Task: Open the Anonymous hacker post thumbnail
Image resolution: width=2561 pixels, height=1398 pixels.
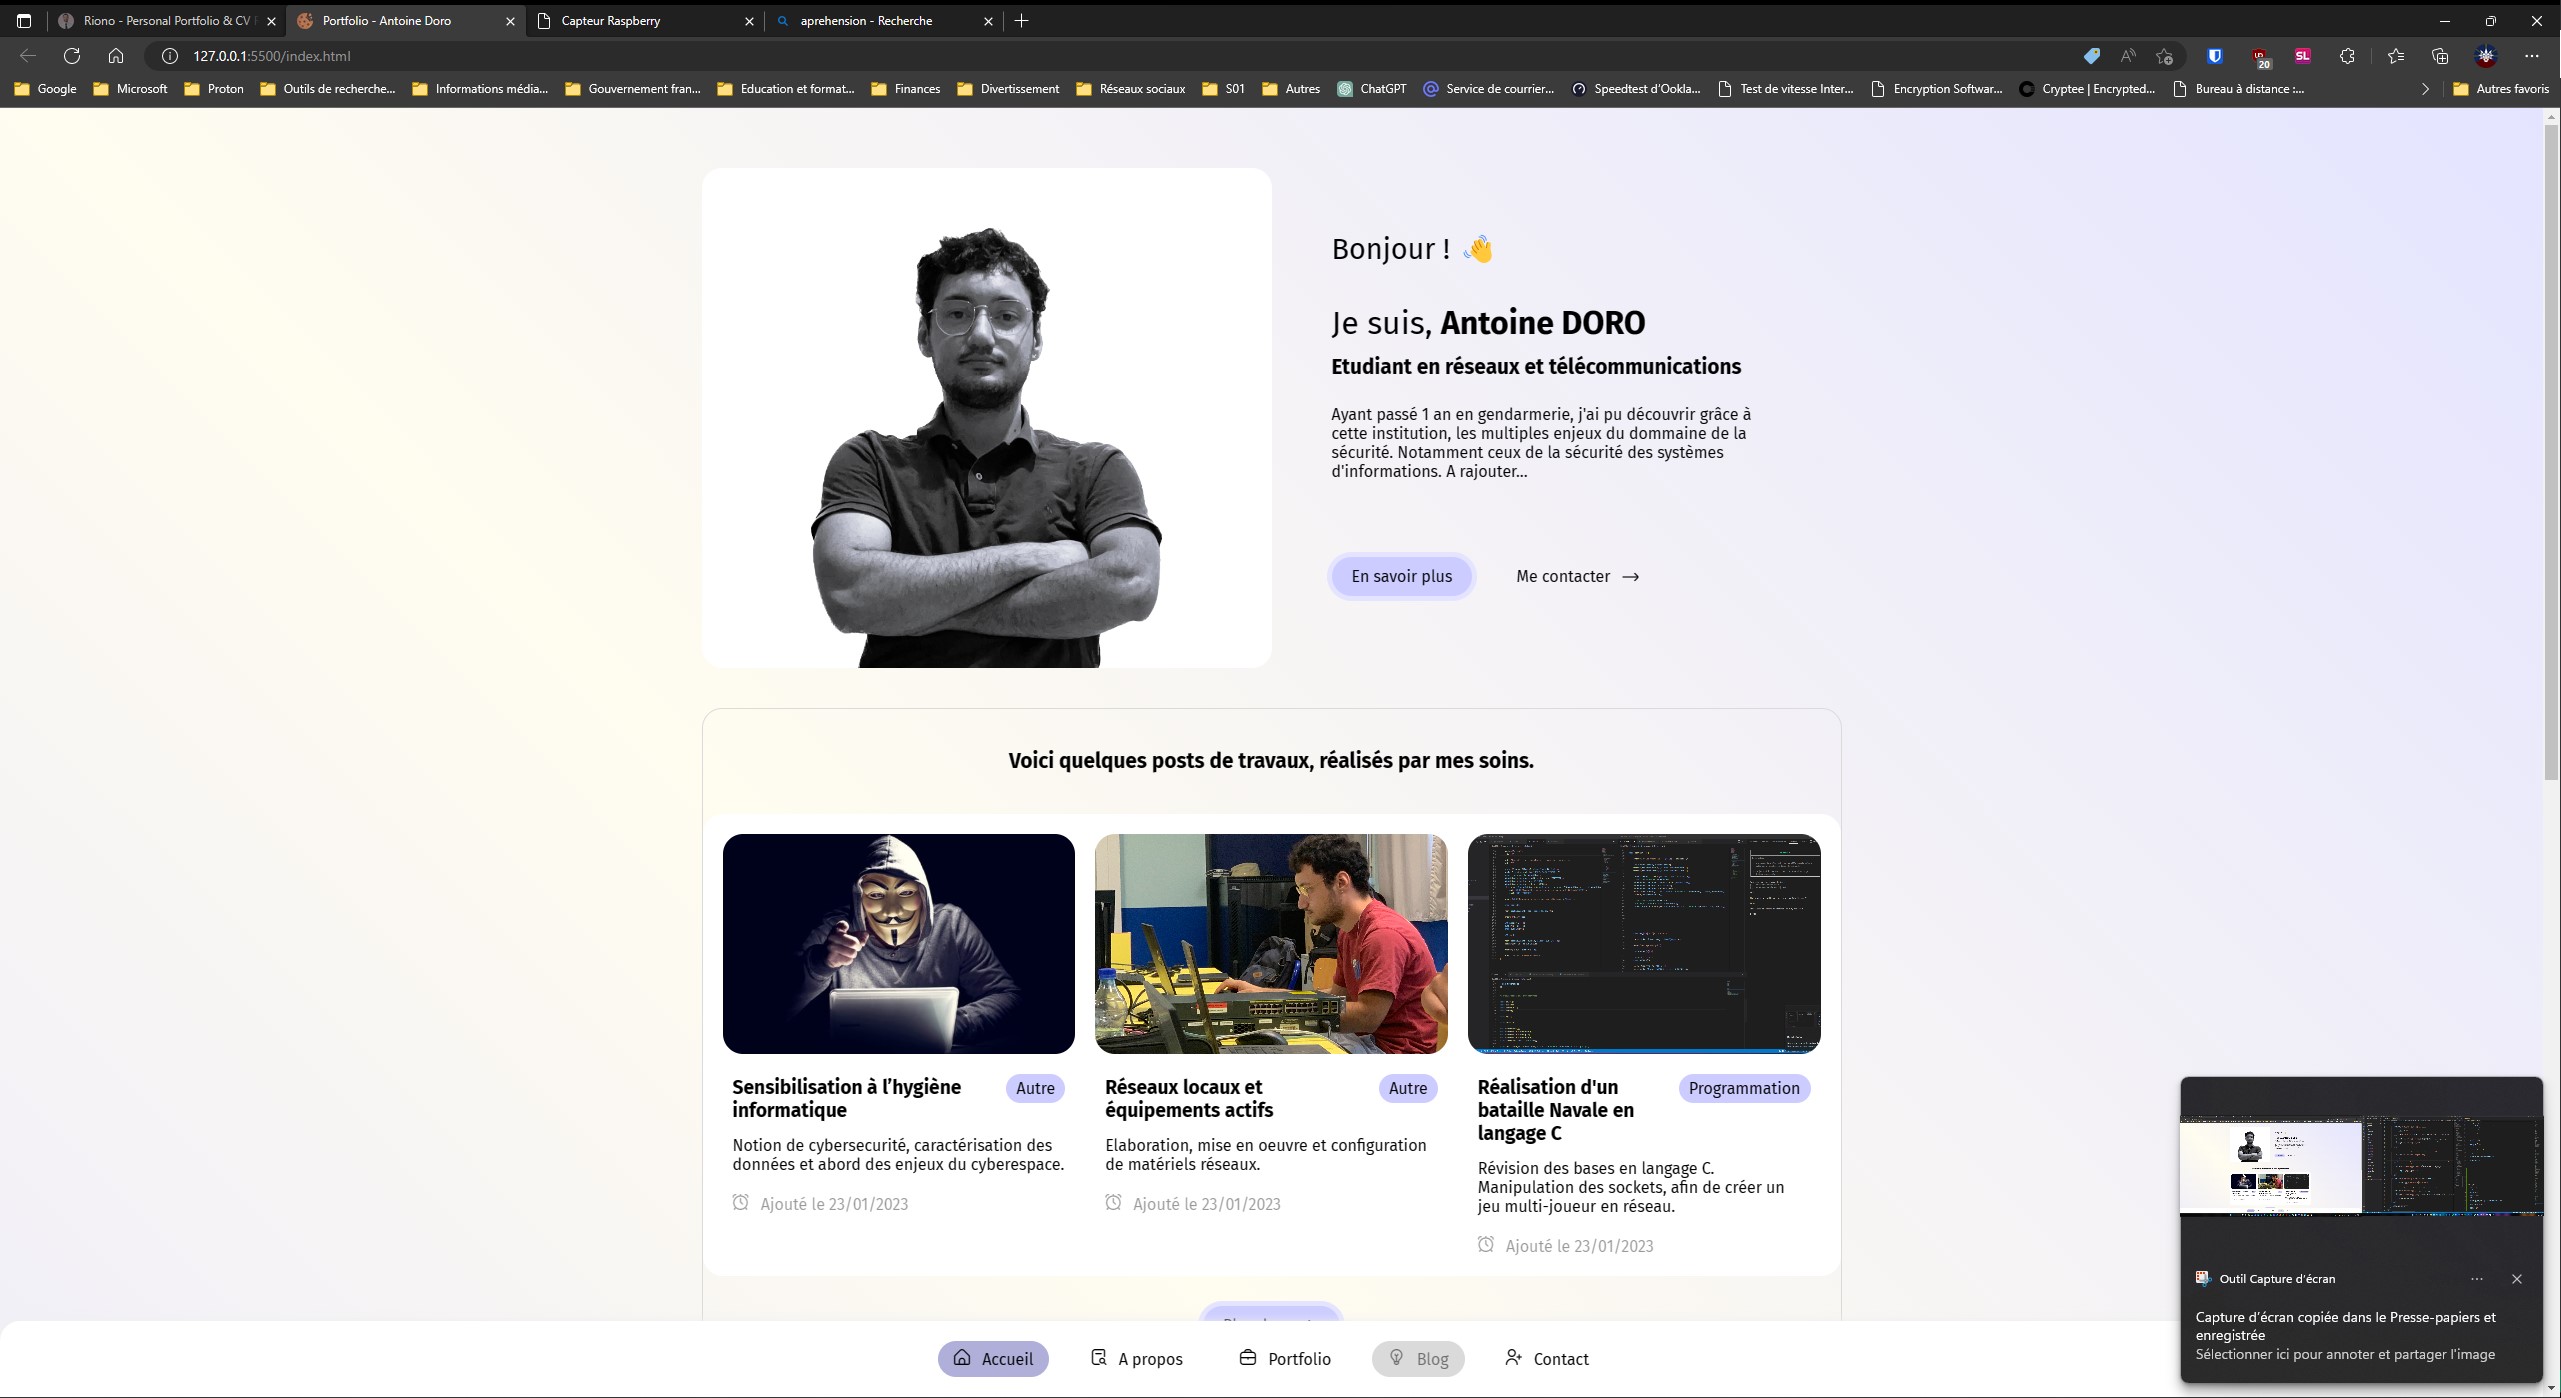Action: coord(898,943)
